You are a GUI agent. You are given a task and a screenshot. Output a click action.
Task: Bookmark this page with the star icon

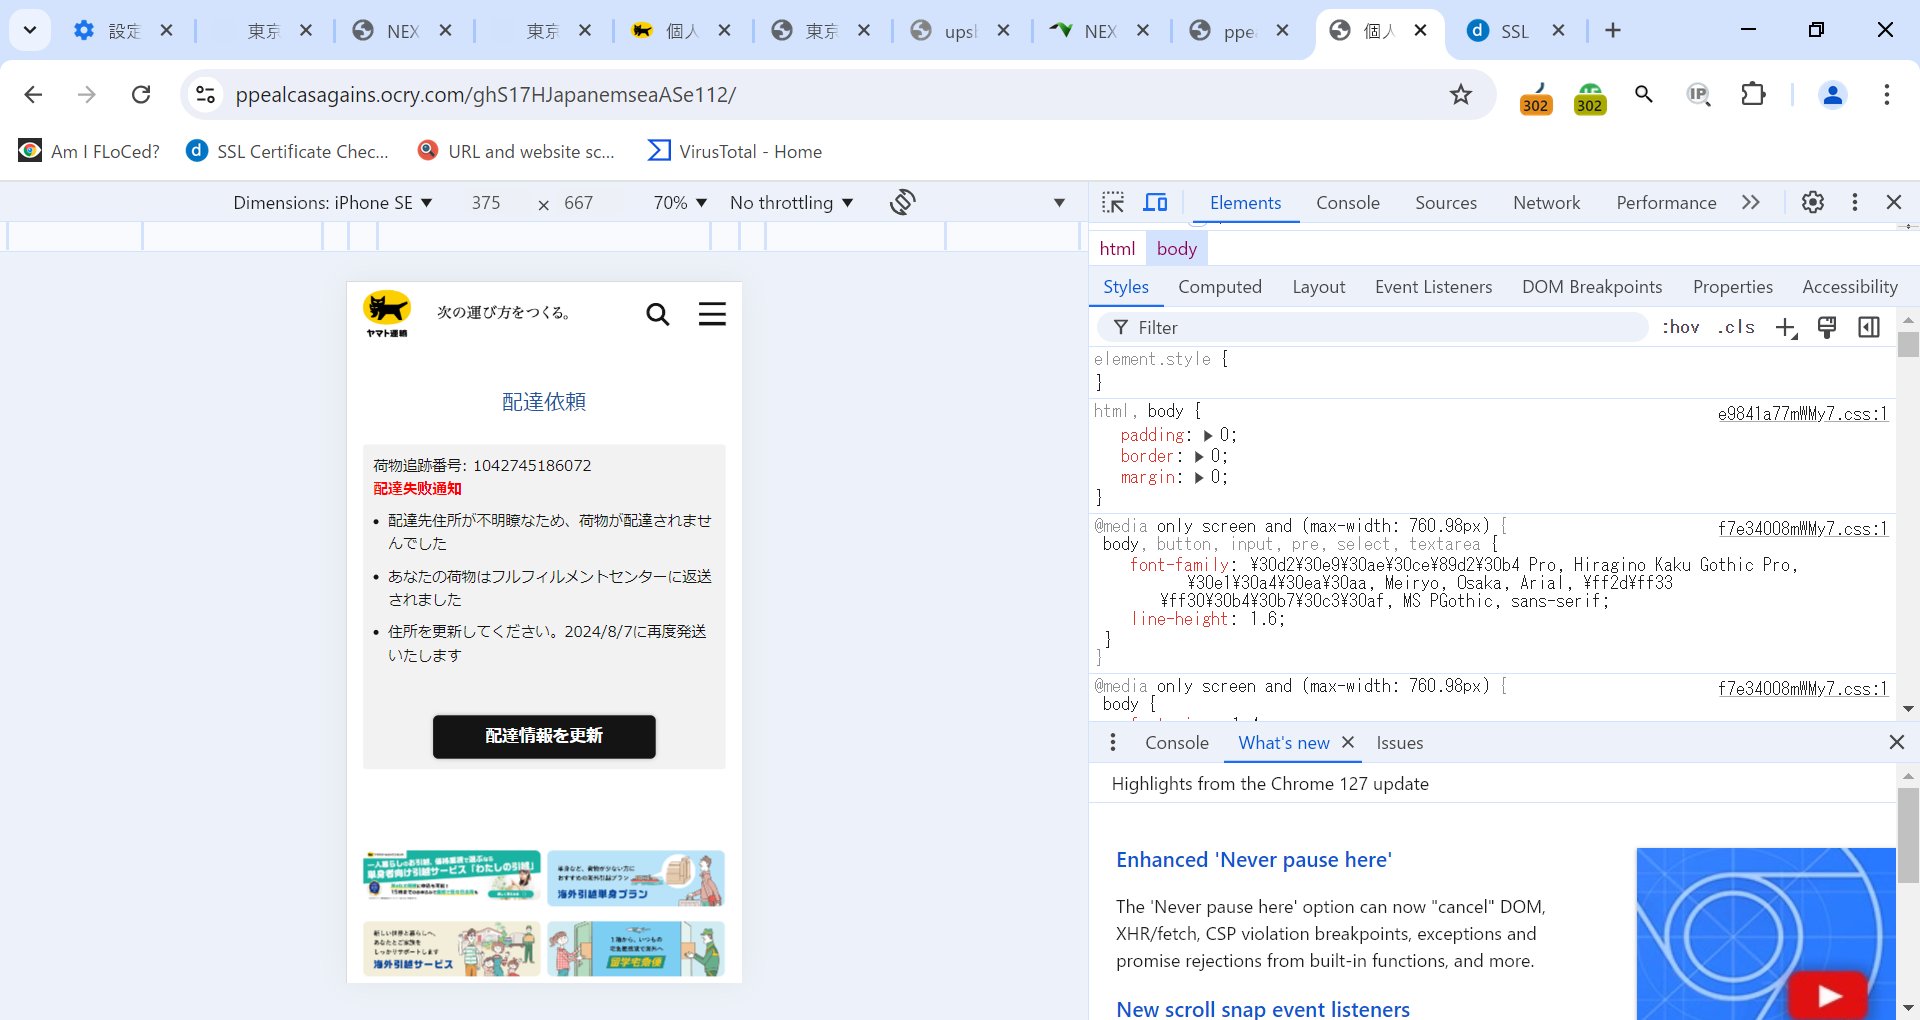(1461, 94)
